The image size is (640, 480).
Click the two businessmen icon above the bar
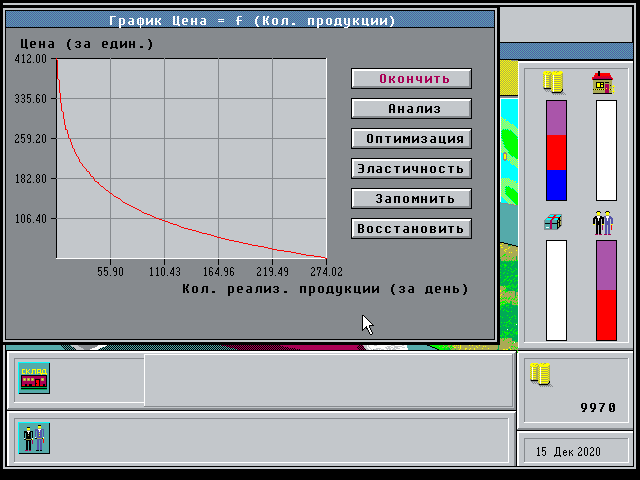(x=603, y=223)
